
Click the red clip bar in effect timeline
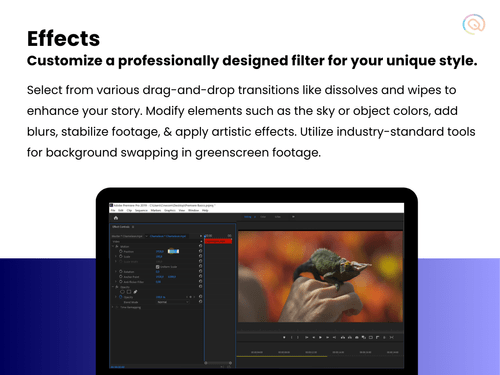tap(218, 241)
